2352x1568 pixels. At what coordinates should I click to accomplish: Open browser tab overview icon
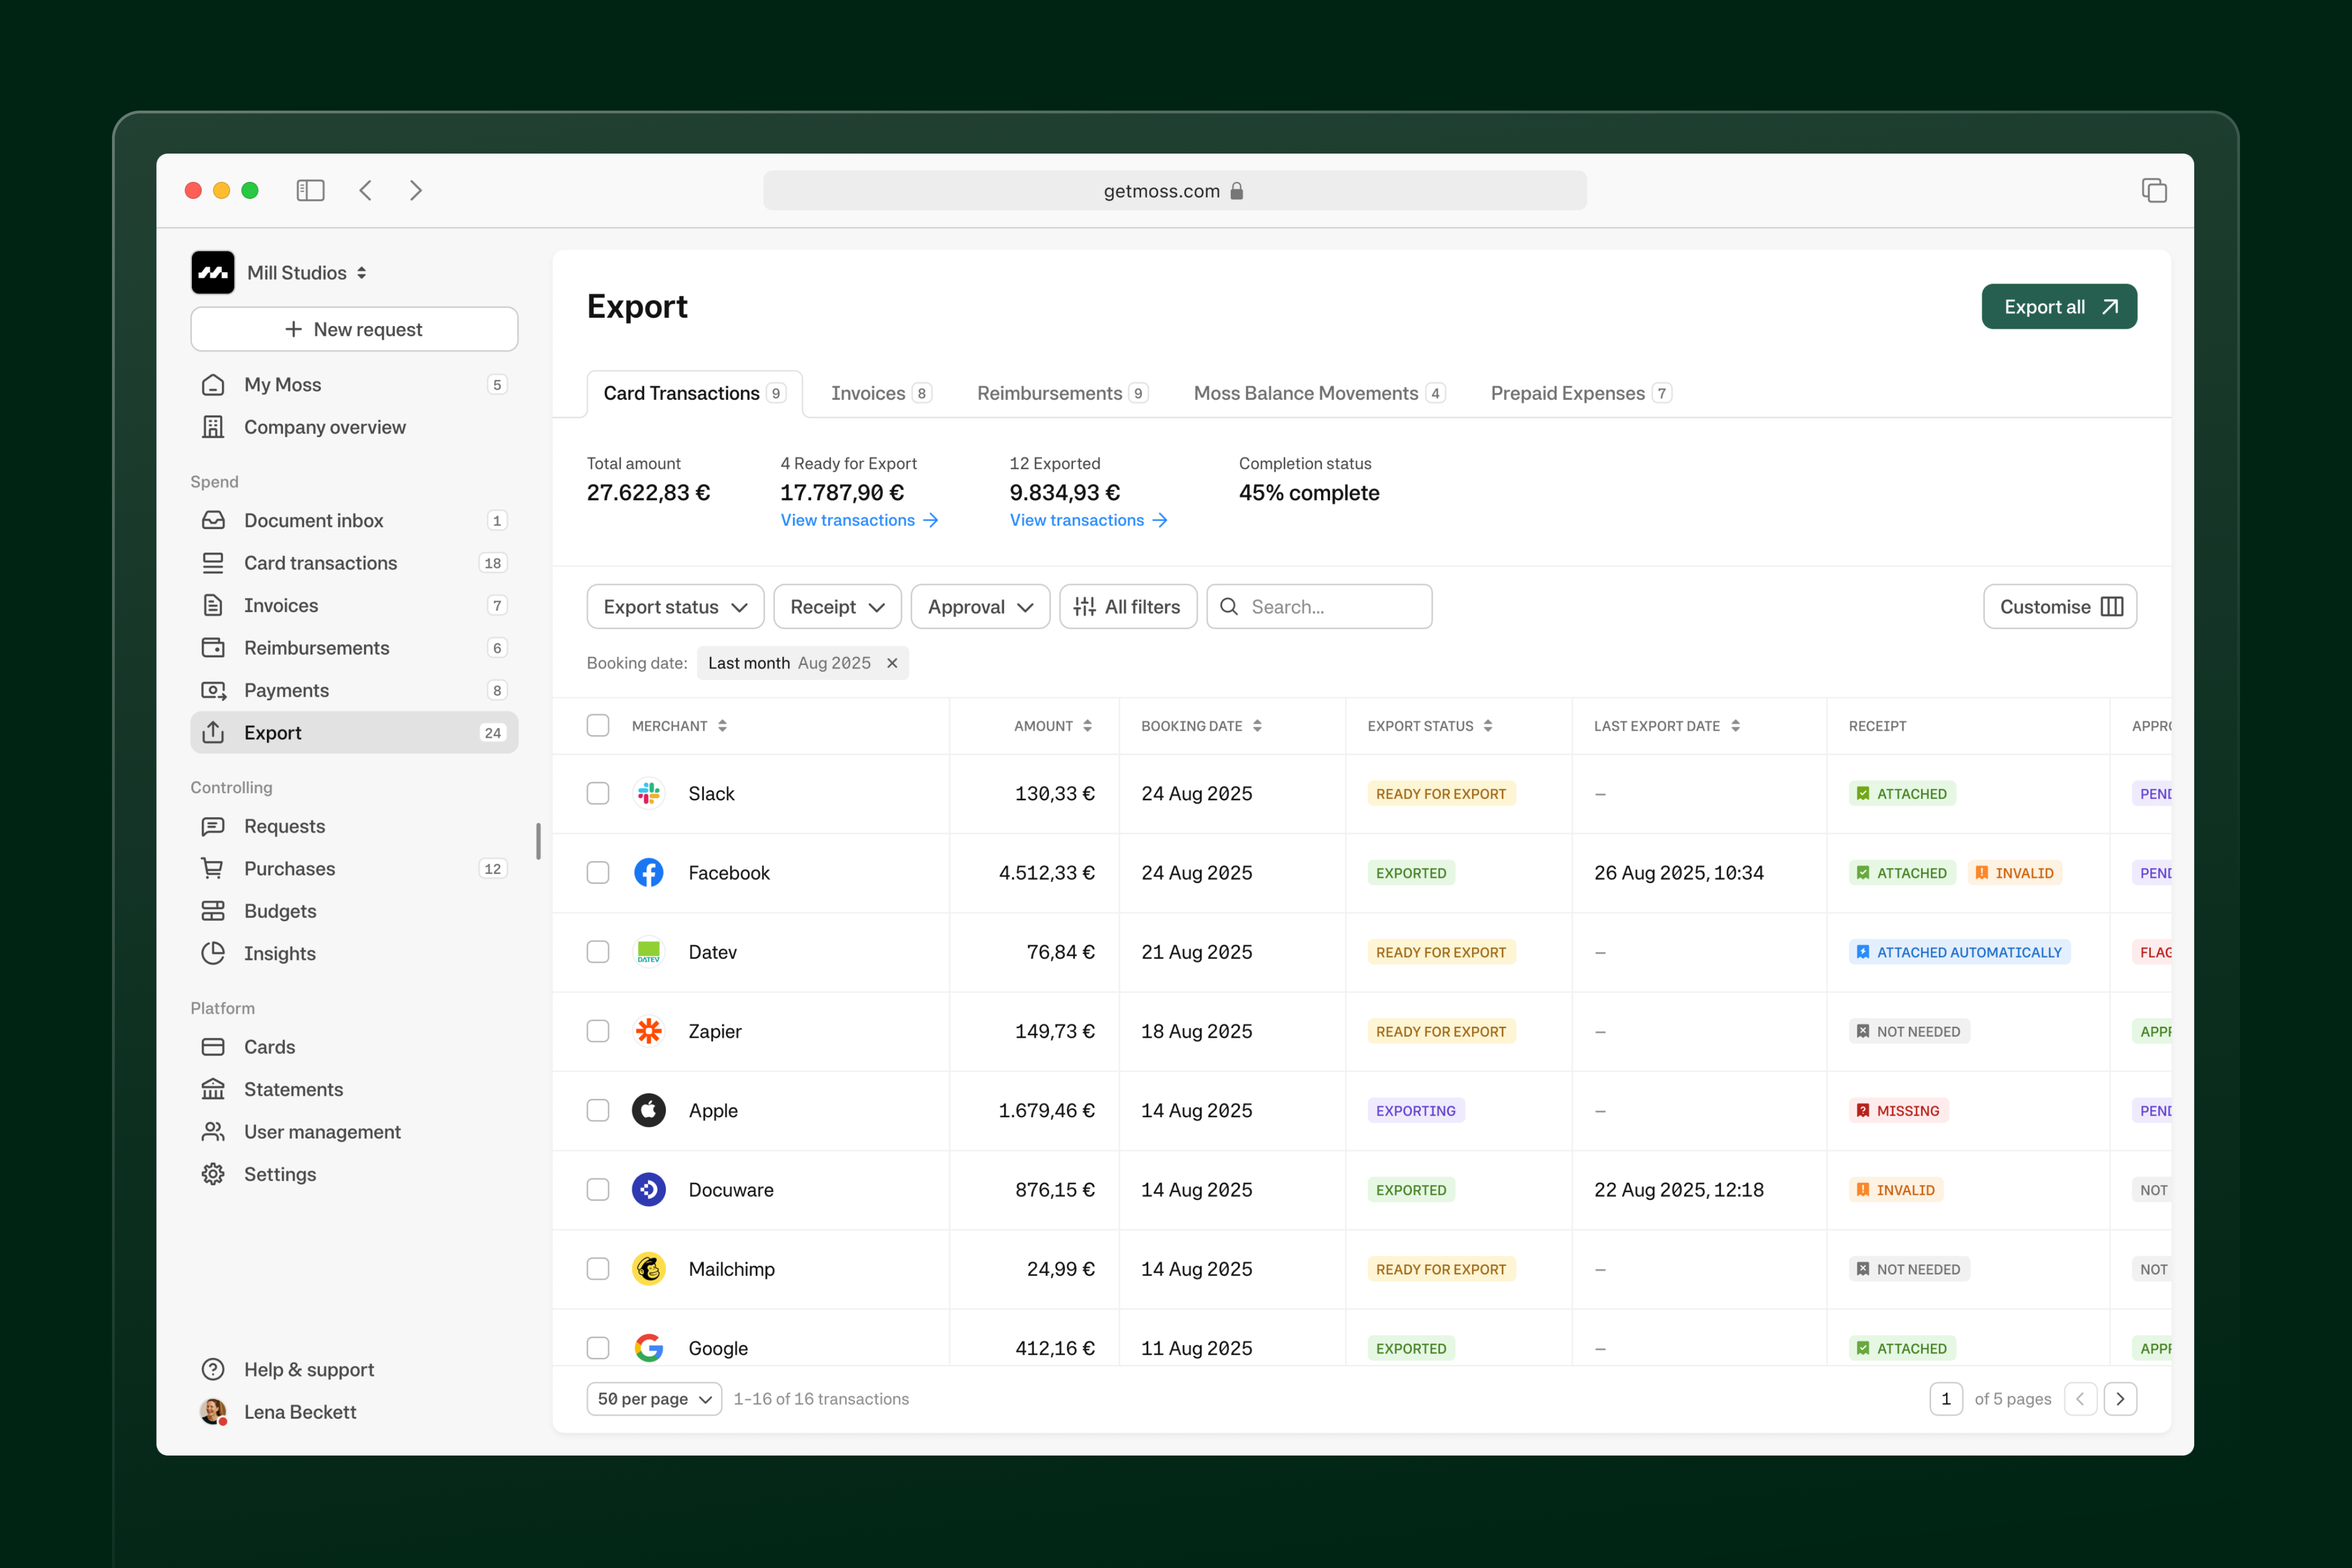(x=2154, y=190)
